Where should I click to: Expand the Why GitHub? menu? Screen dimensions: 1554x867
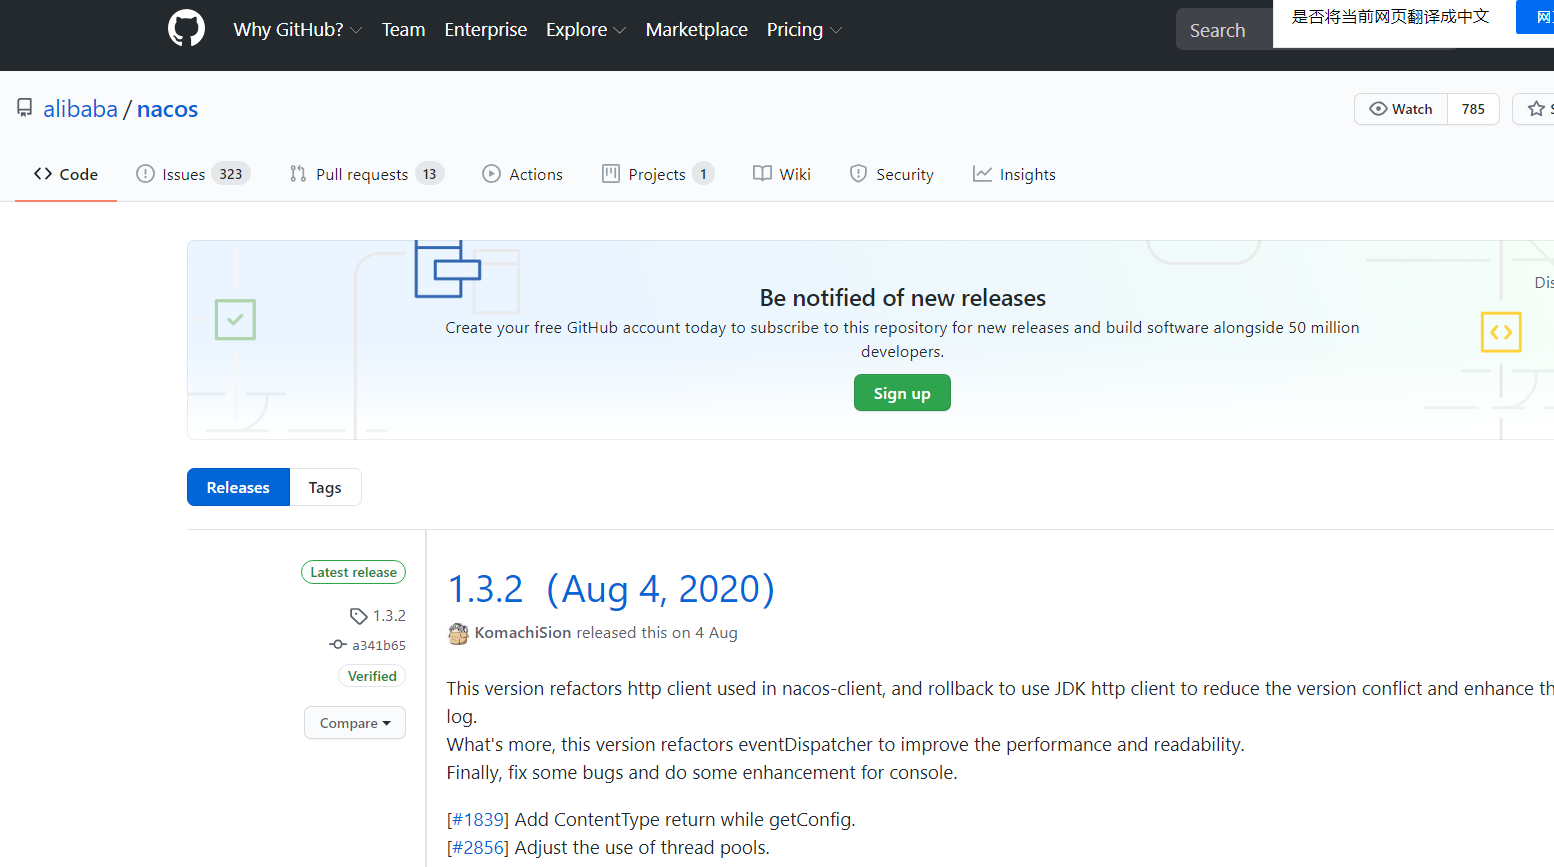[297, 30]
